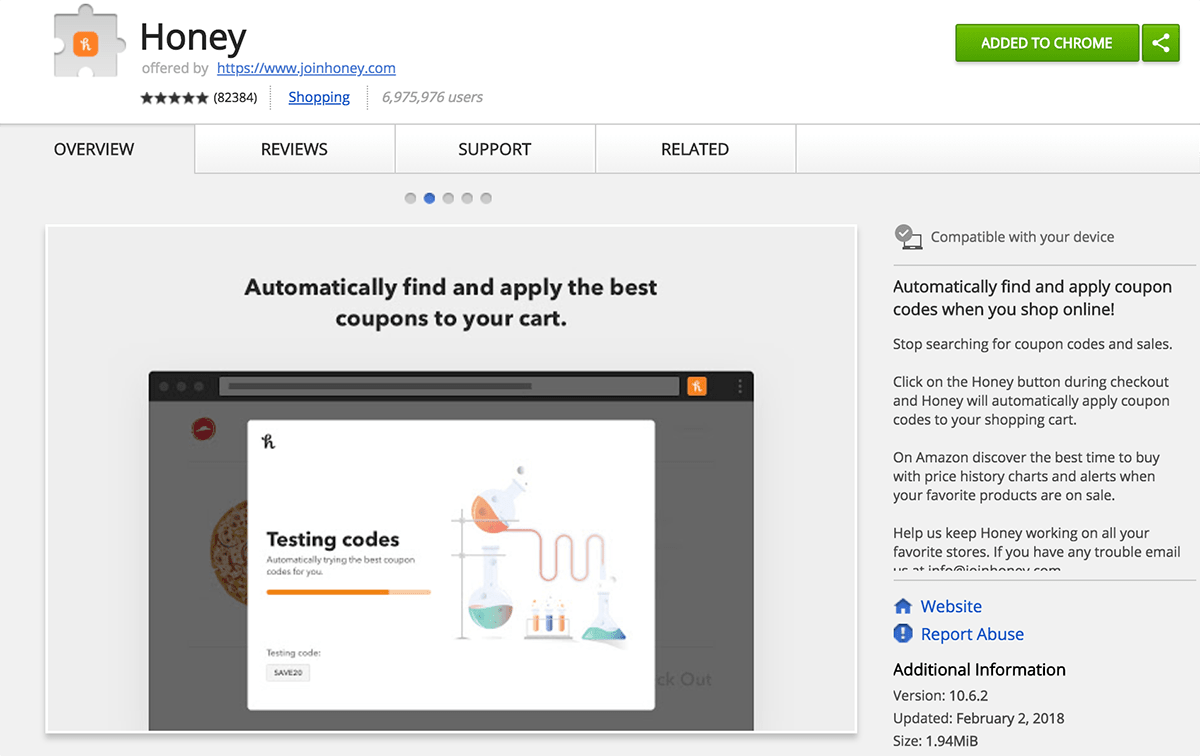Click the (82384) ratings count
This screenshot has width=1200, height=756.
pos(235,98)
